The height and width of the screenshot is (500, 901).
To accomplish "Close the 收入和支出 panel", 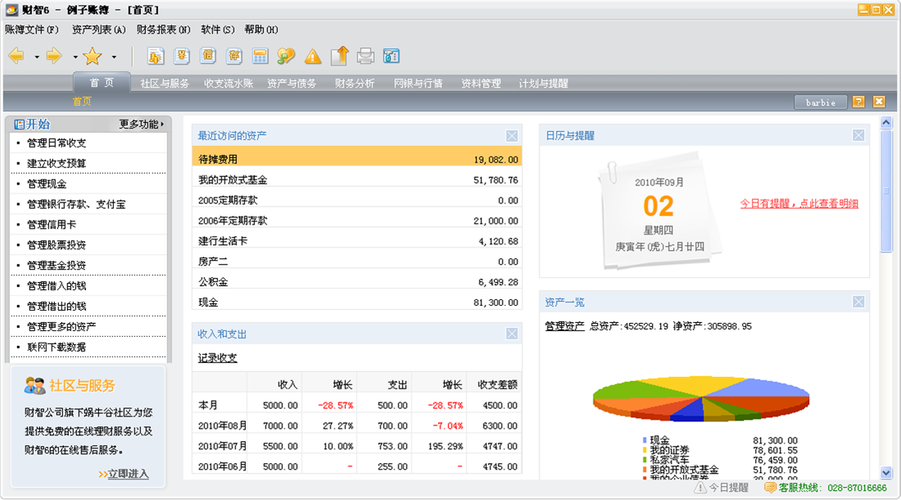I will (x=512, y=334).
